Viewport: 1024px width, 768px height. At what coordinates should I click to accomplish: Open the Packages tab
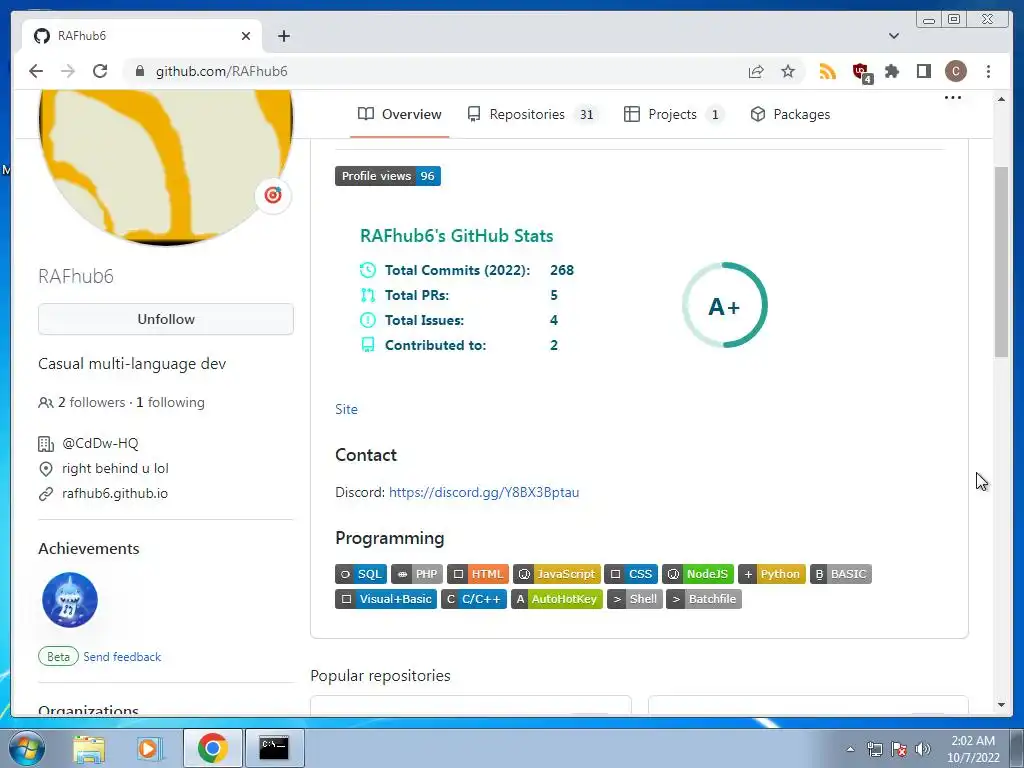pos(790,114)
